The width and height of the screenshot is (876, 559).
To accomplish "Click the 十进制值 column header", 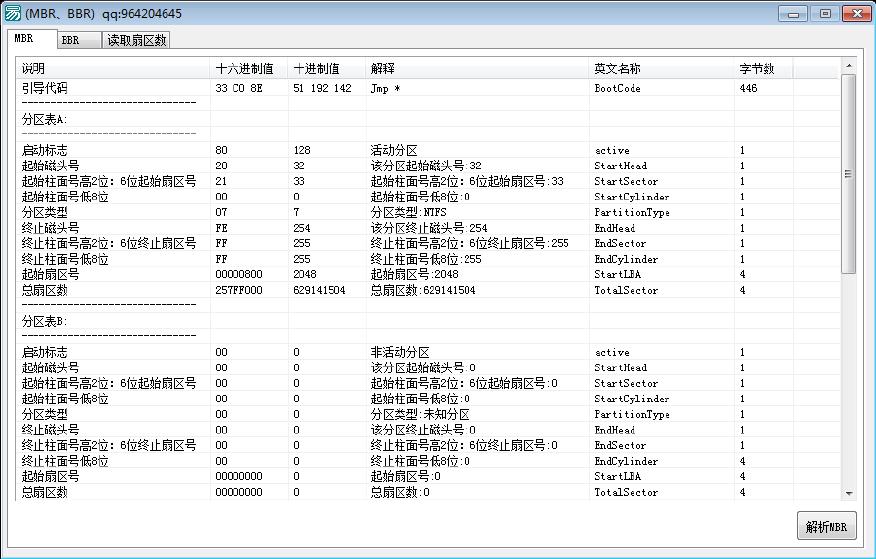I will (326, 69).
